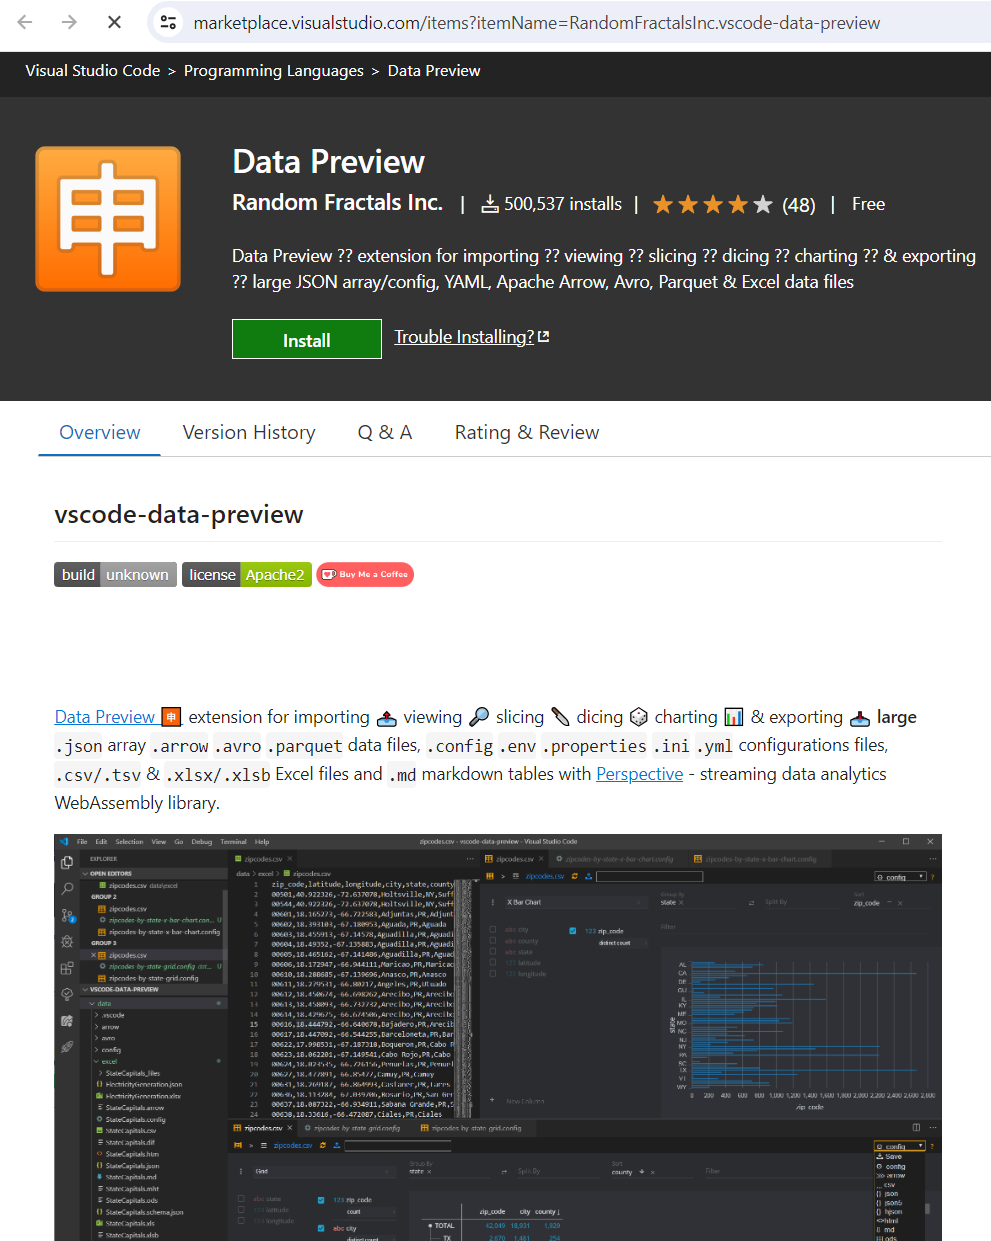
Task: Choose Save in the open config dropdown list
Action: point(900,1156)
